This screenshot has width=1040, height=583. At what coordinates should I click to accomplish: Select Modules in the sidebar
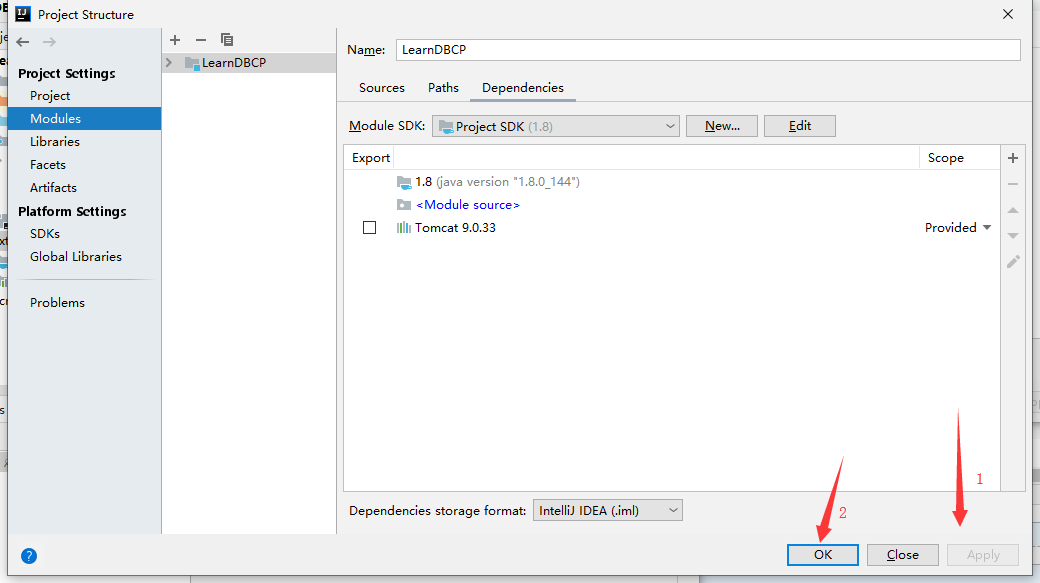pyautogui.click(x=84, y=119)
